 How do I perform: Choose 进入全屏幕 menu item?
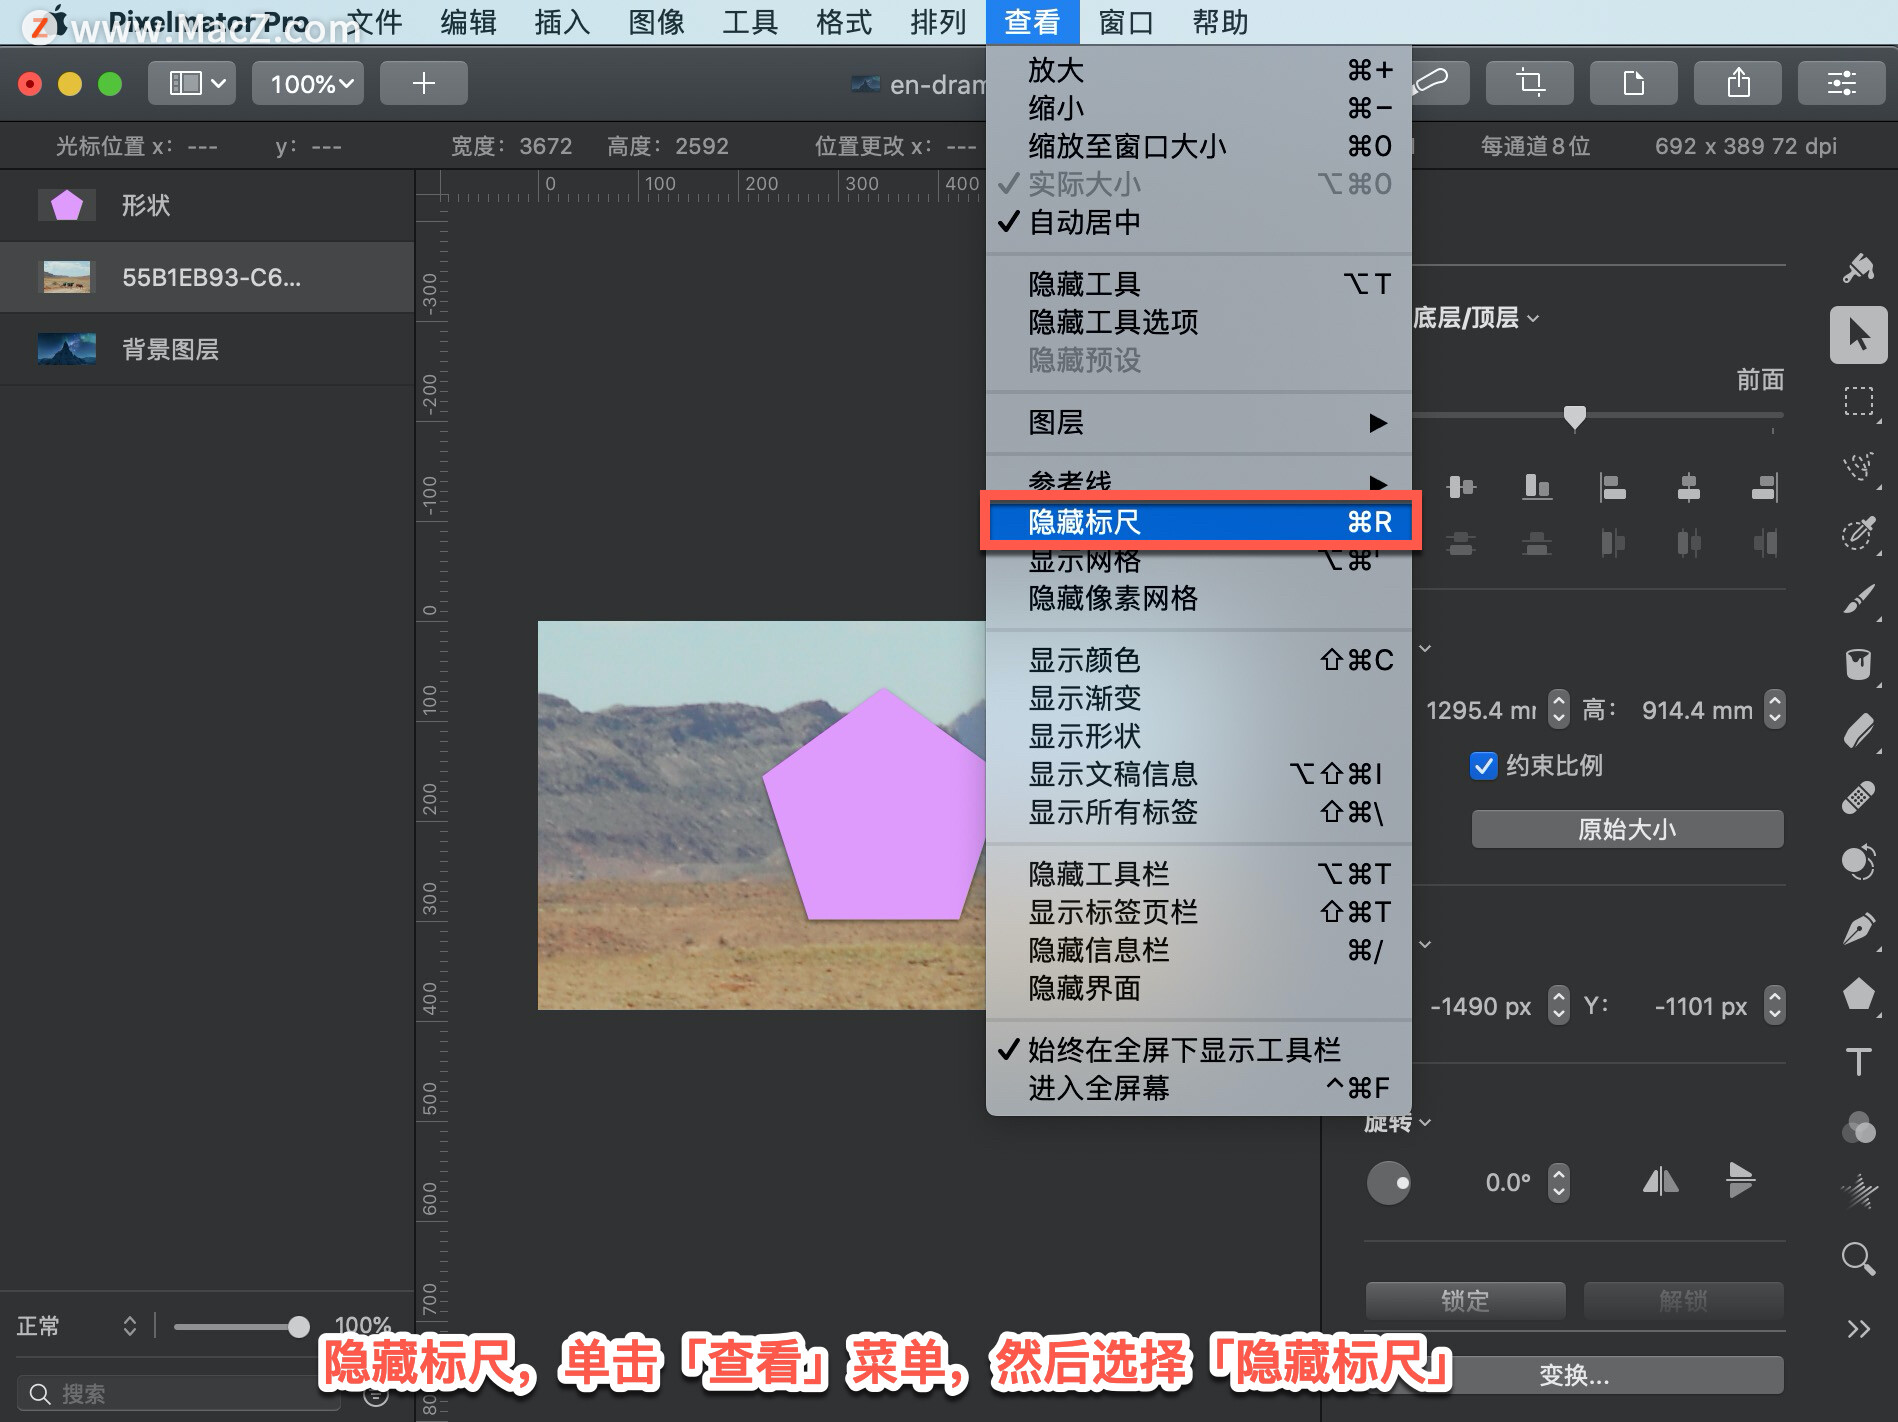(x=1198, y=1088)
